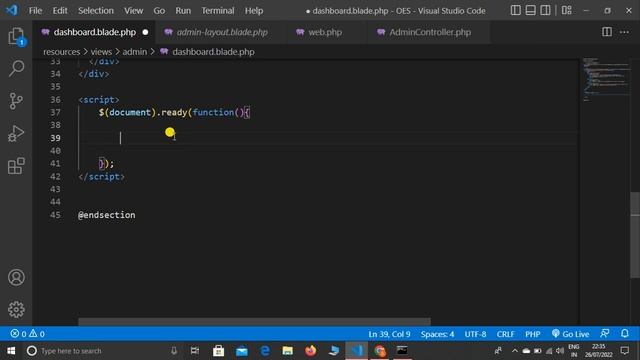
Task: Click line number 37 in gutter
Action: [x=56, y=112]
